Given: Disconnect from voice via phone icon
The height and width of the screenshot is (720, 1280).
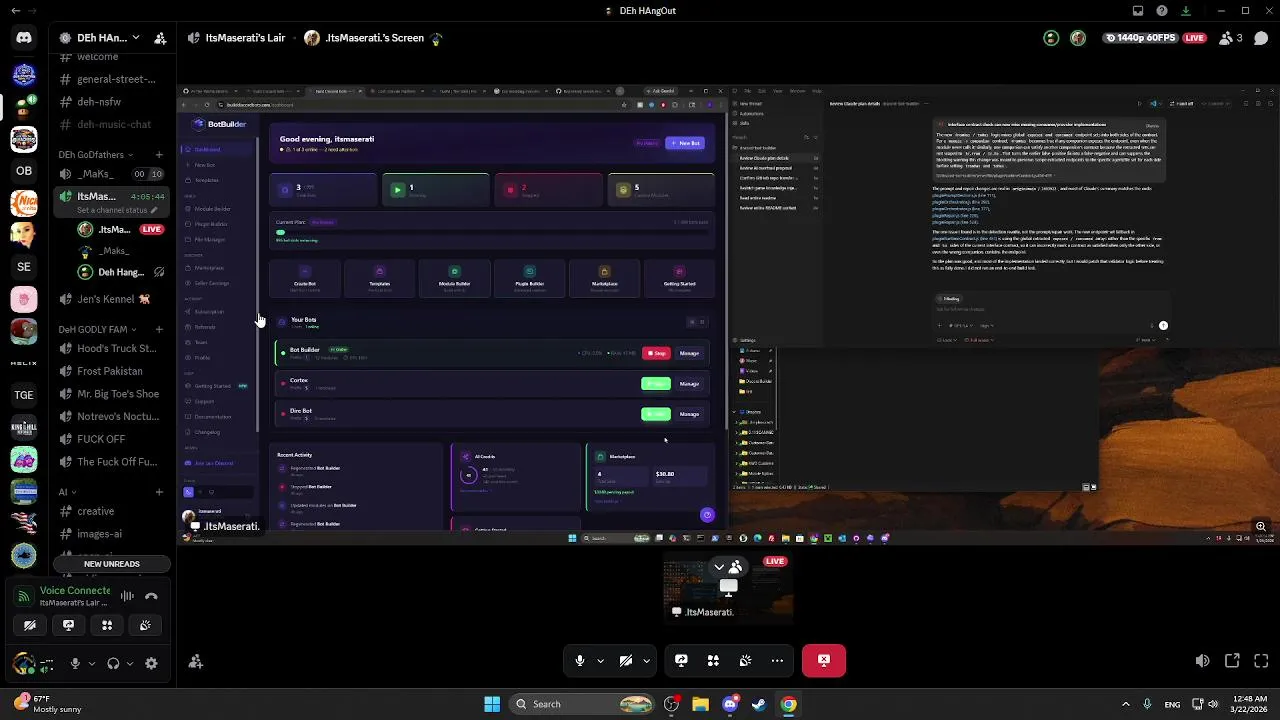Looking at the screenshot, I should click(x=152, y=596).
